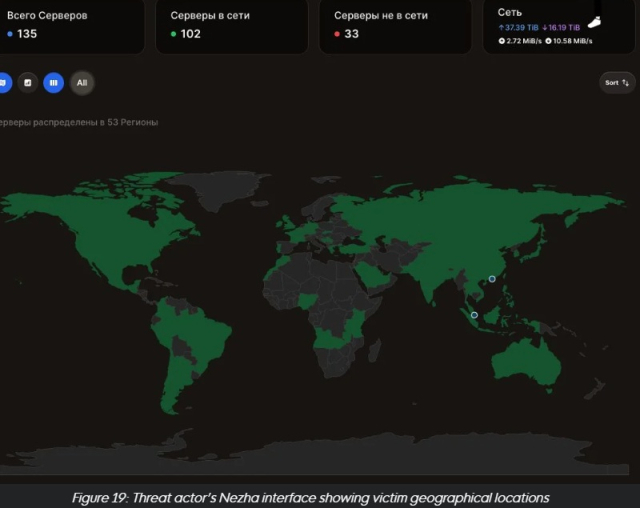Click the marker dot near Hong Kong
Screen dimensions: 640x508
click(x=491, y=279)
